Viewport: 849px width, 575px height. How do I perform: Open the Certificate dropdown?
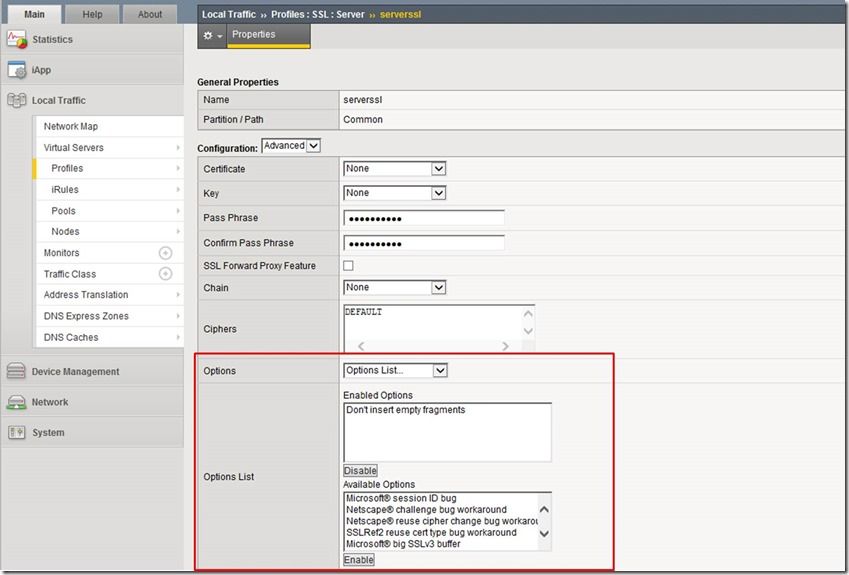[394, 169]
